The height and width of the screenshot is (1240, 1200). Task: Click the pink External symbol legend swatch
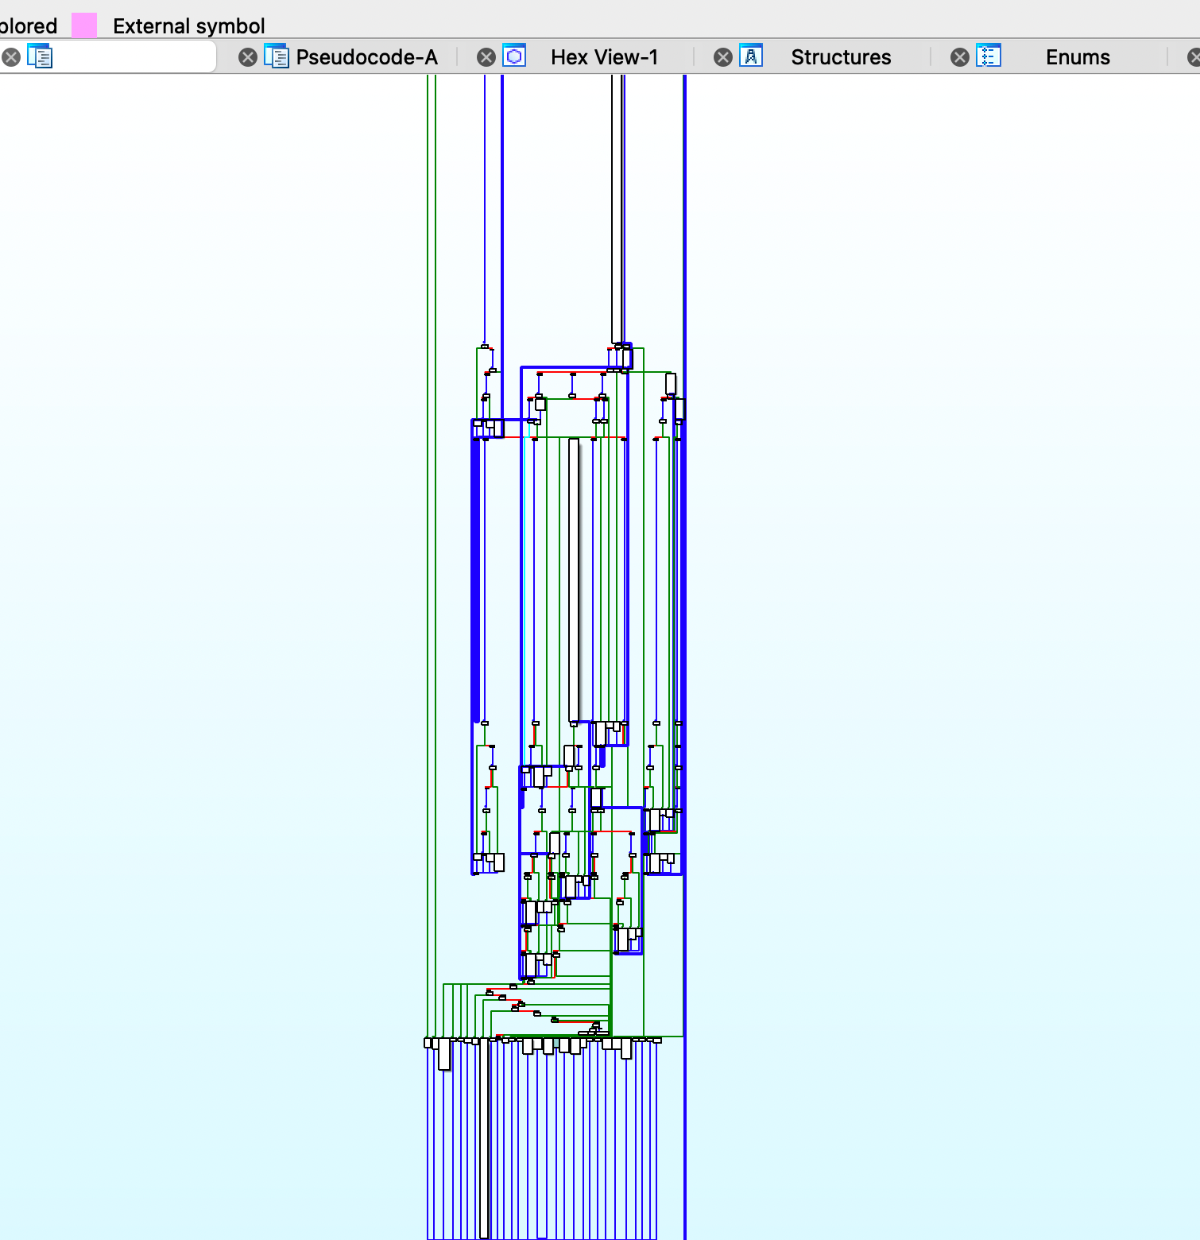pyautogui.click(x=85, y=25)
